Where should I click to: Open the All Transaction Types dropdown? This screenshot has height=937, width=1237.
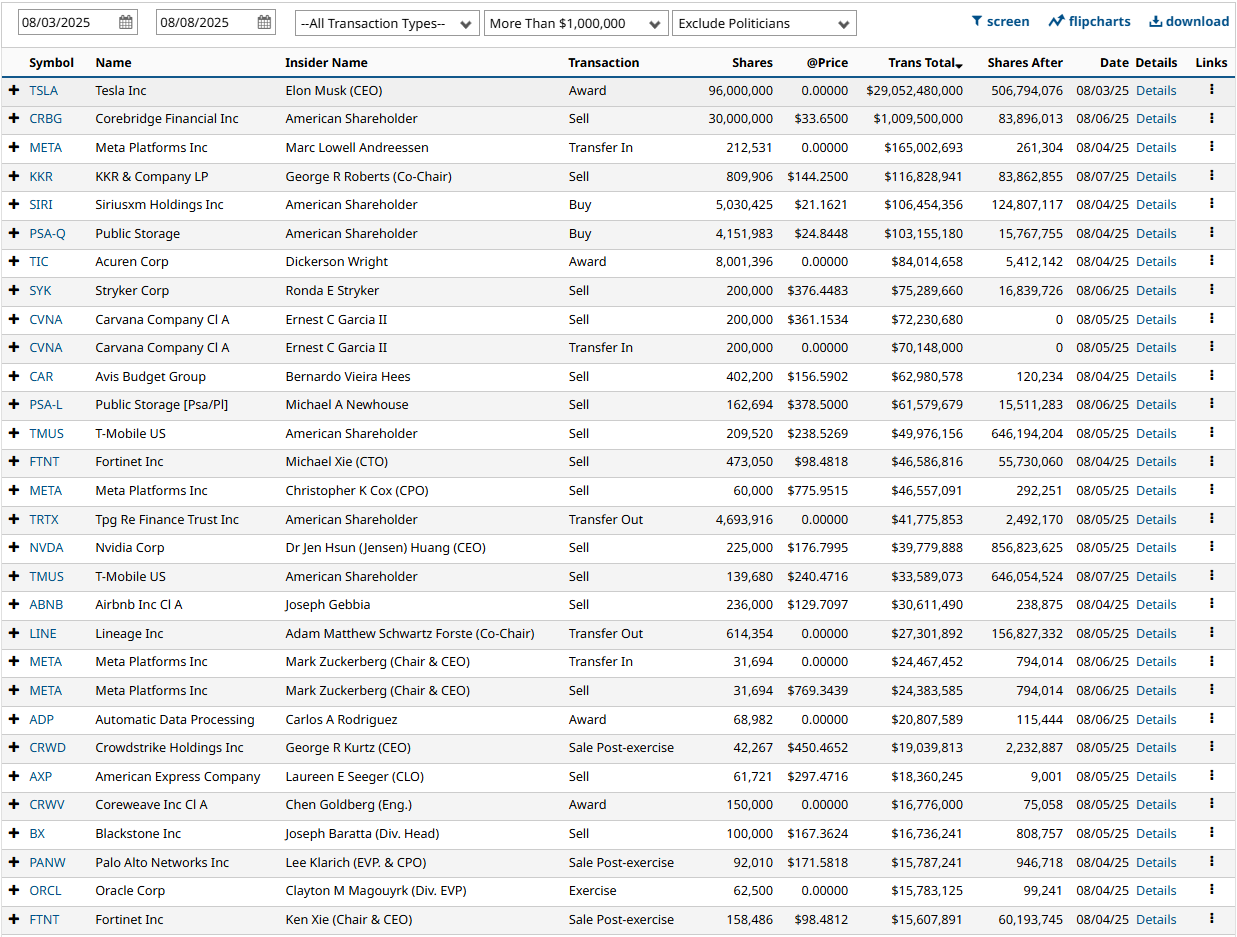pyautogui.click(x=387, y=23)
